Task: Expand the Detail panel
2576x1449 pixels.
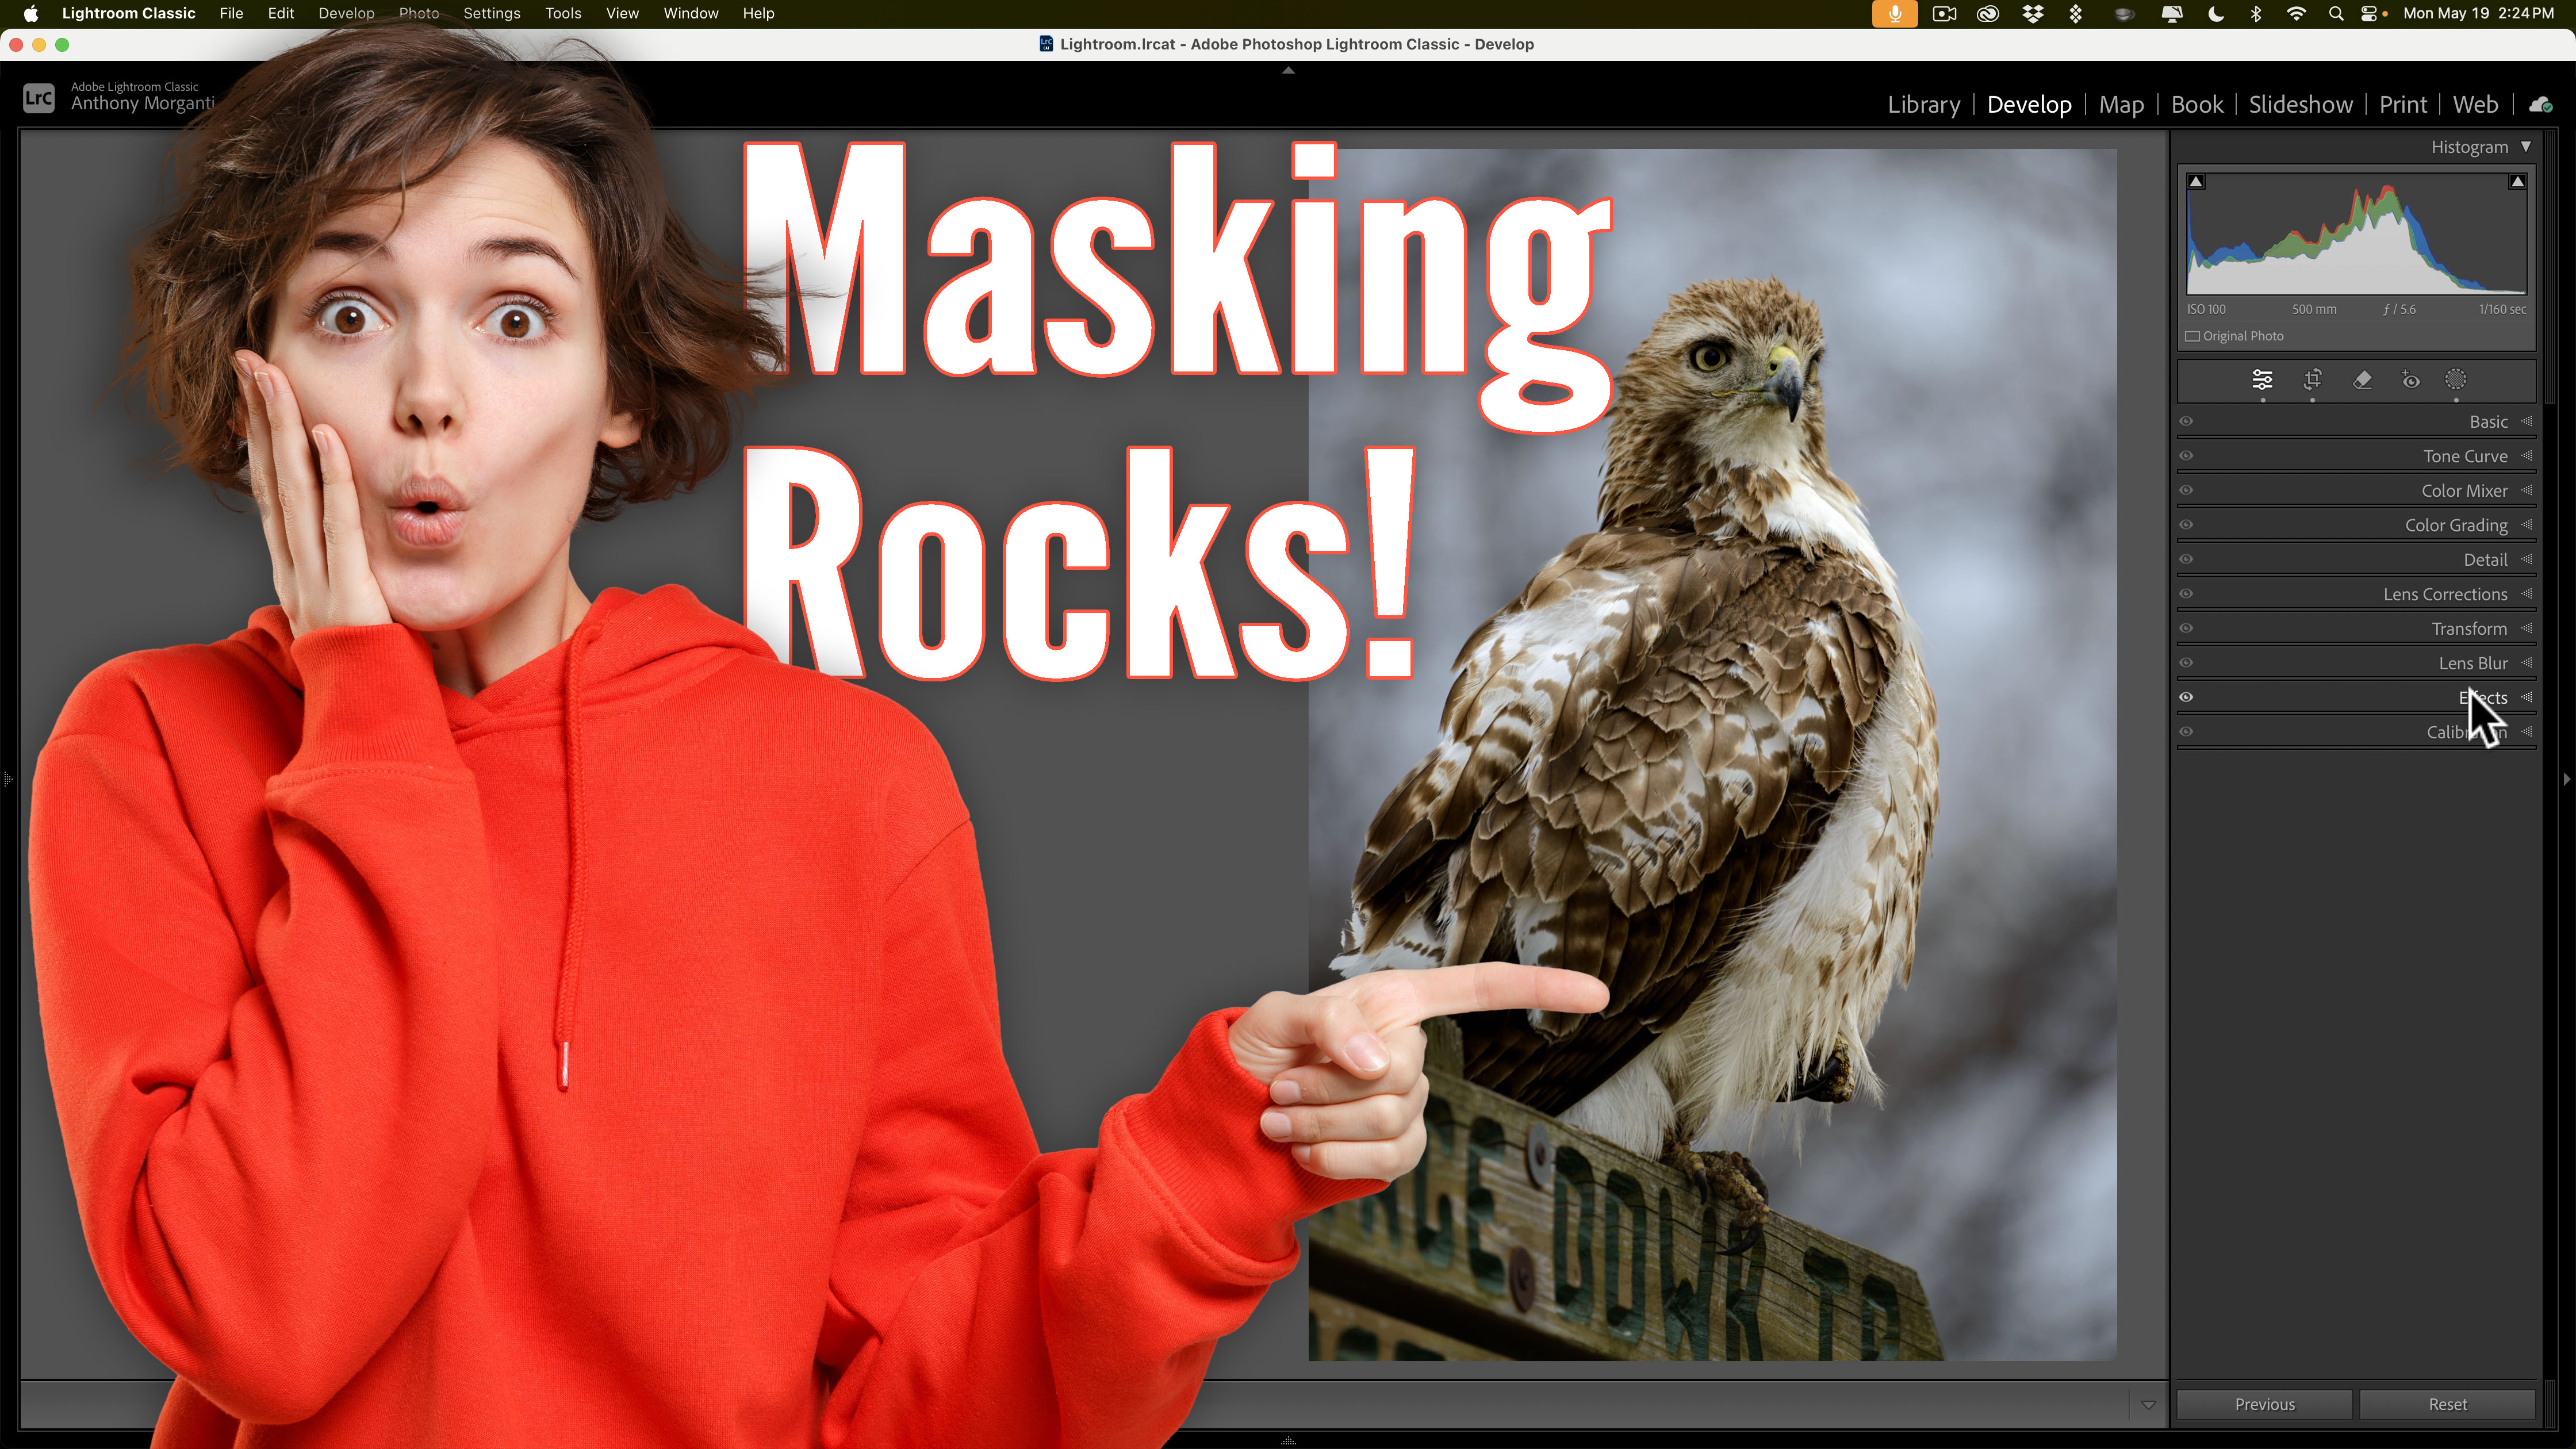Action: point(2527,559)
